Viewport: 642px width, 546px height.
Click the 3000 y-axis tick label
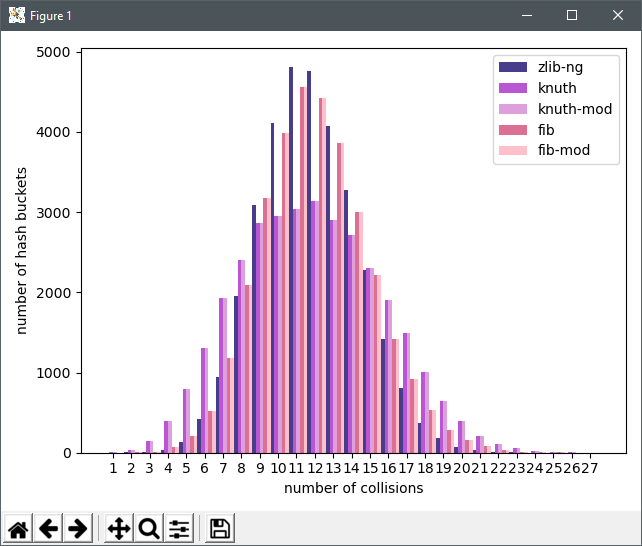[x=53, y=213]
